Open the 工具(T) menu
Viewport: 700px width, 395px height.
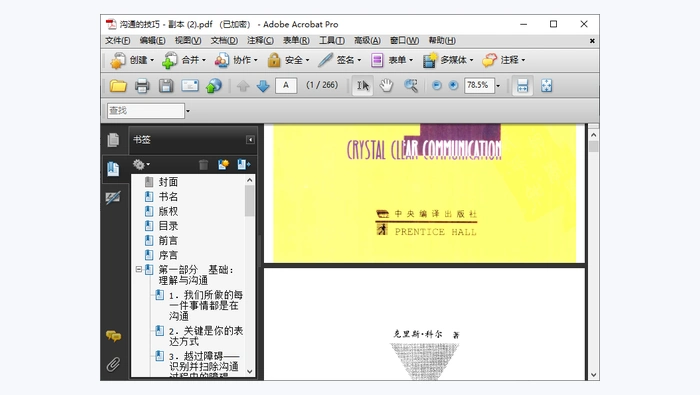click(332, 41)
